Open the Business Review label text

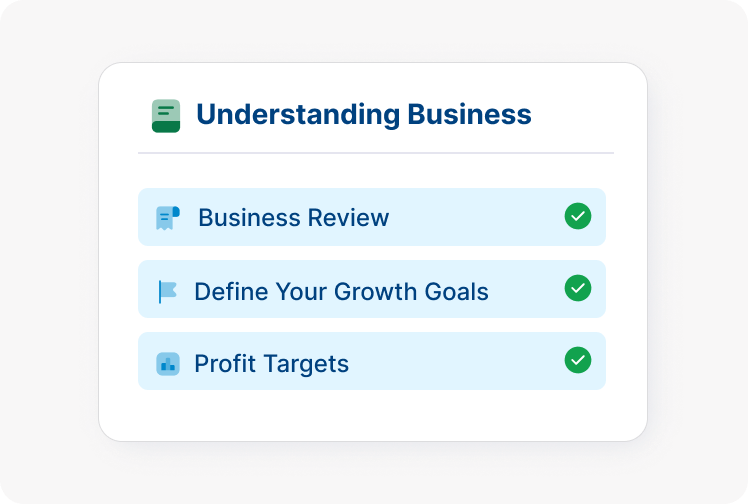coord(293,218)
